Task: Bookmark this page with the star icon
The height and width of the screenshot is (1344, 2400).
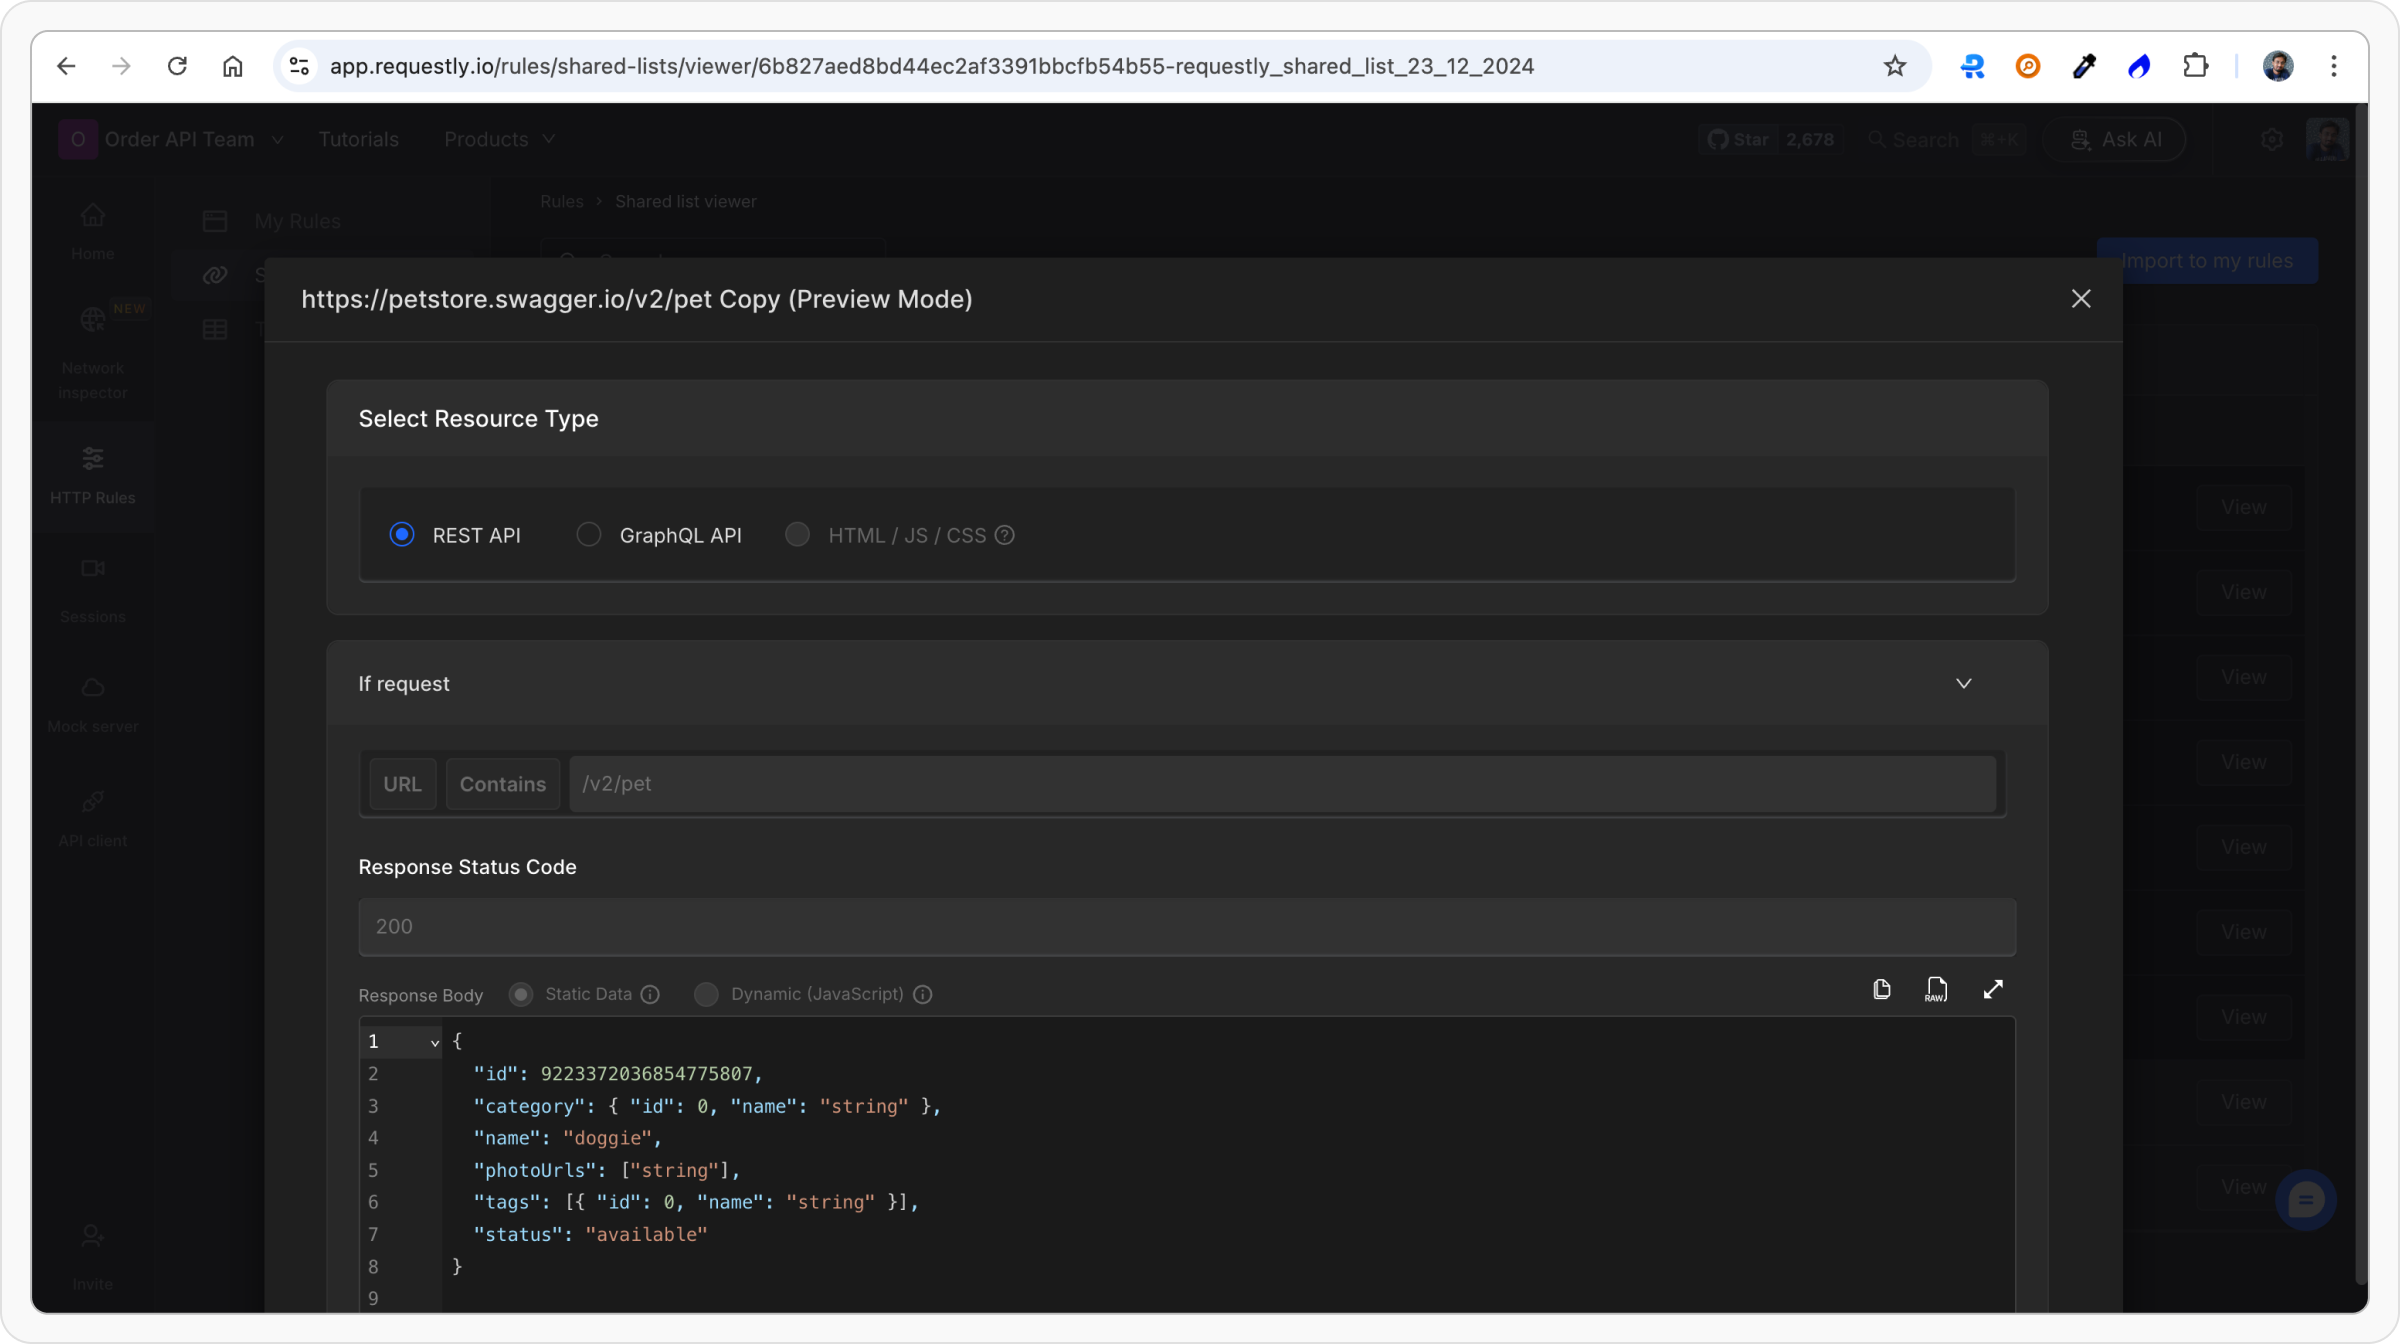Action: click(x=1894, y=66)
